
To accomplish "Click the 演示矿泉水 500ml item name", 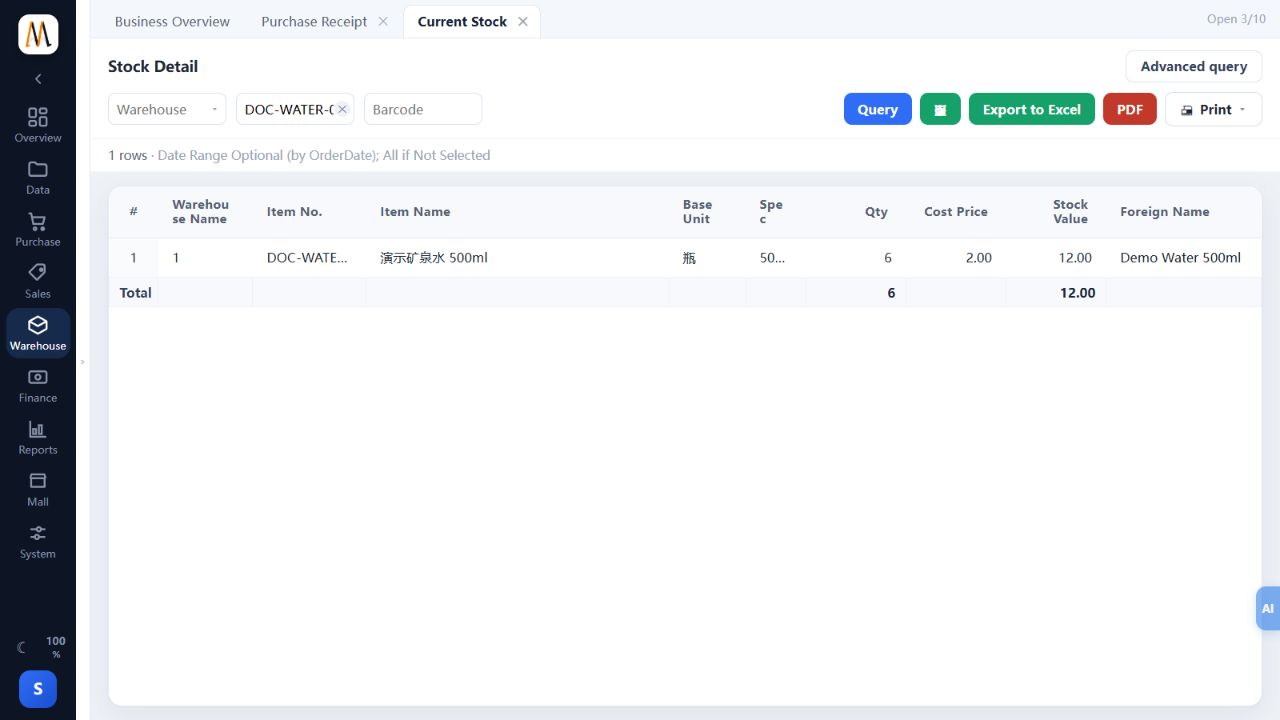I will [434, 257].
